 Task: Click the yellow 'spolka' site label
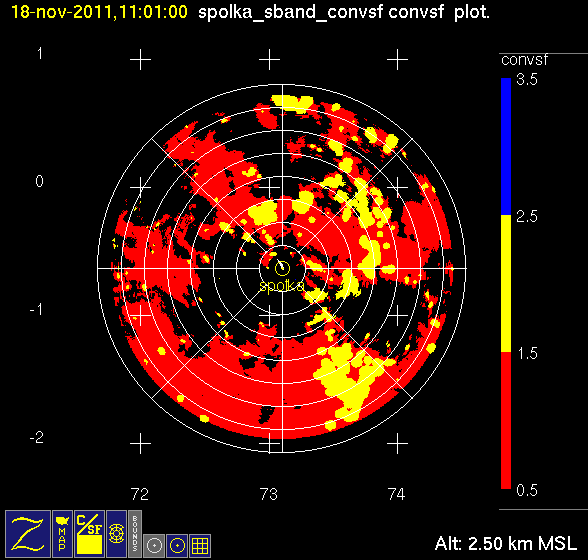[282, 286]
